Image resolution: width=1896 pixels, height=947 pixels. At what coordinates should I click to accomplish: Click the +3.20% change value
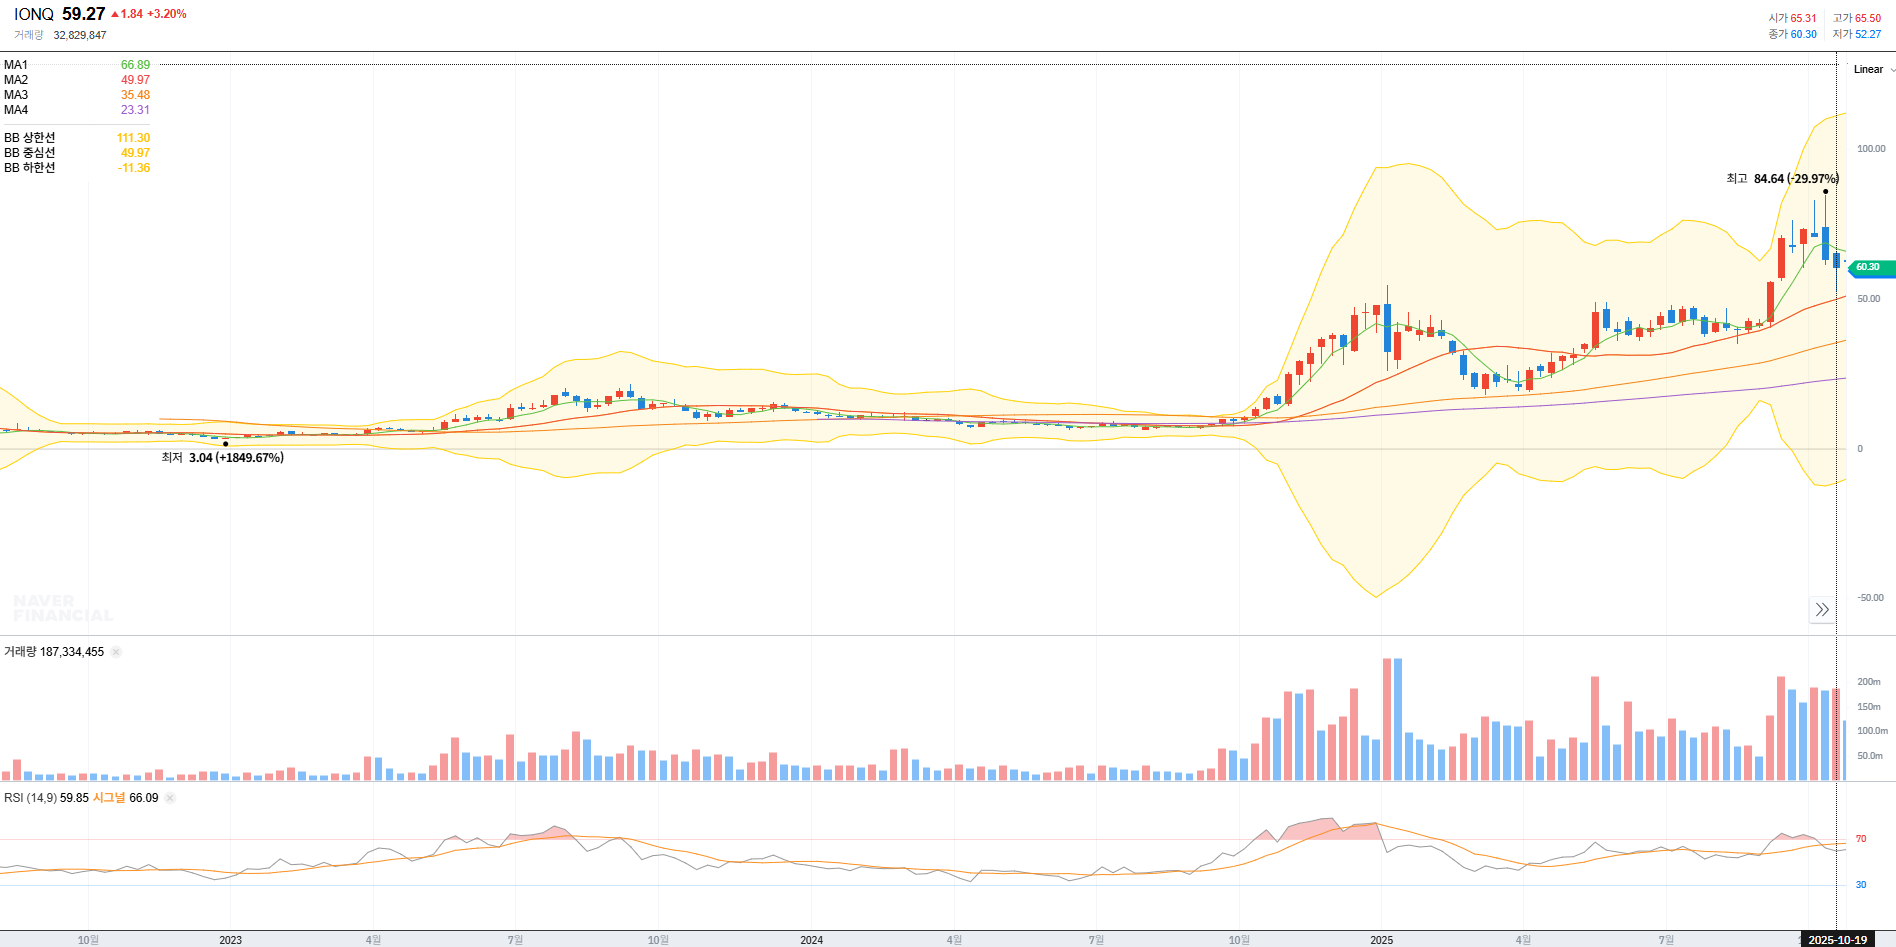pos(167,14)
